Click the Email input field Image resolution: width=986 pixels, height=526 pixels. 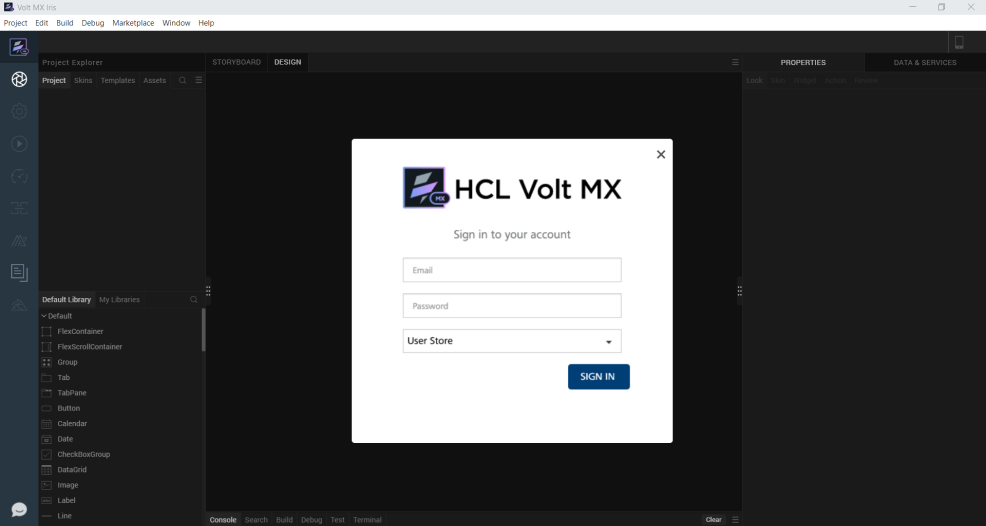click(512, 270)
